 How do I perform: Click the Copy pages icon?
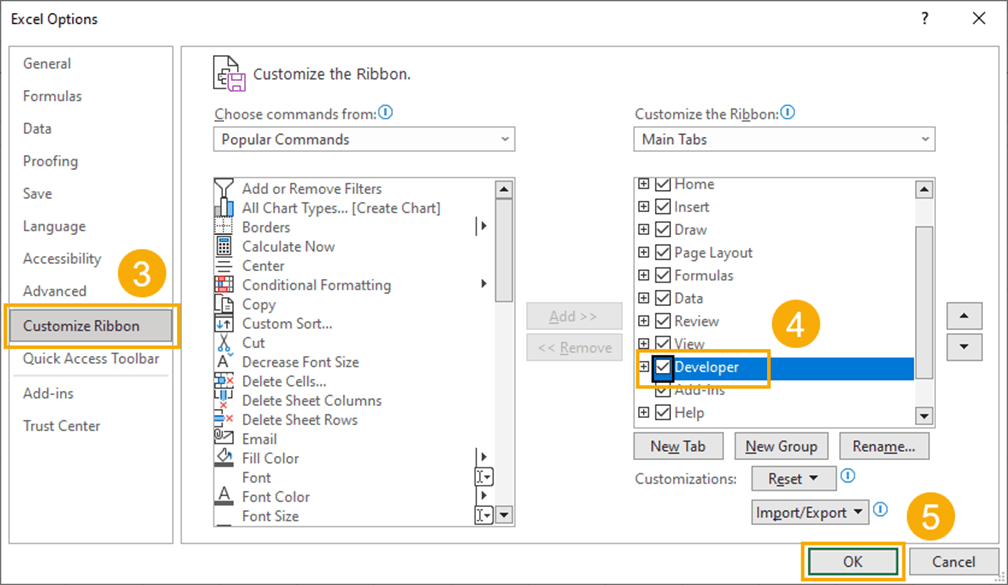(224, 304)
